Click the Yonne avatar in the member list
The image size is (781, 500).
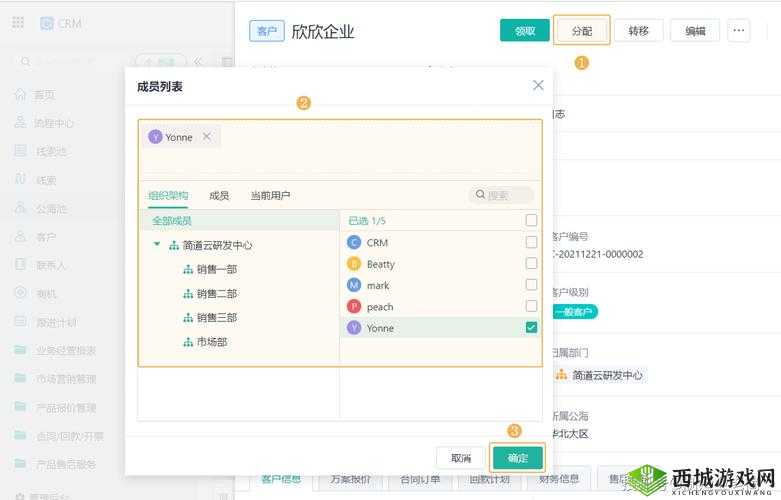pos(354,328)
